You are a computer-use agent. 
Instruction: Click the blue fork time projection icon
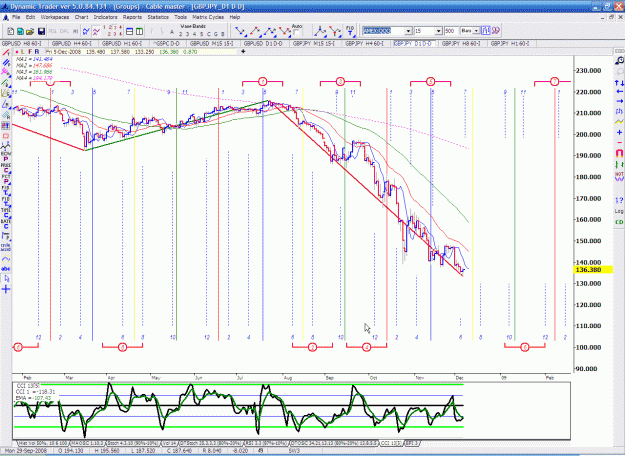tap(320, 31)
